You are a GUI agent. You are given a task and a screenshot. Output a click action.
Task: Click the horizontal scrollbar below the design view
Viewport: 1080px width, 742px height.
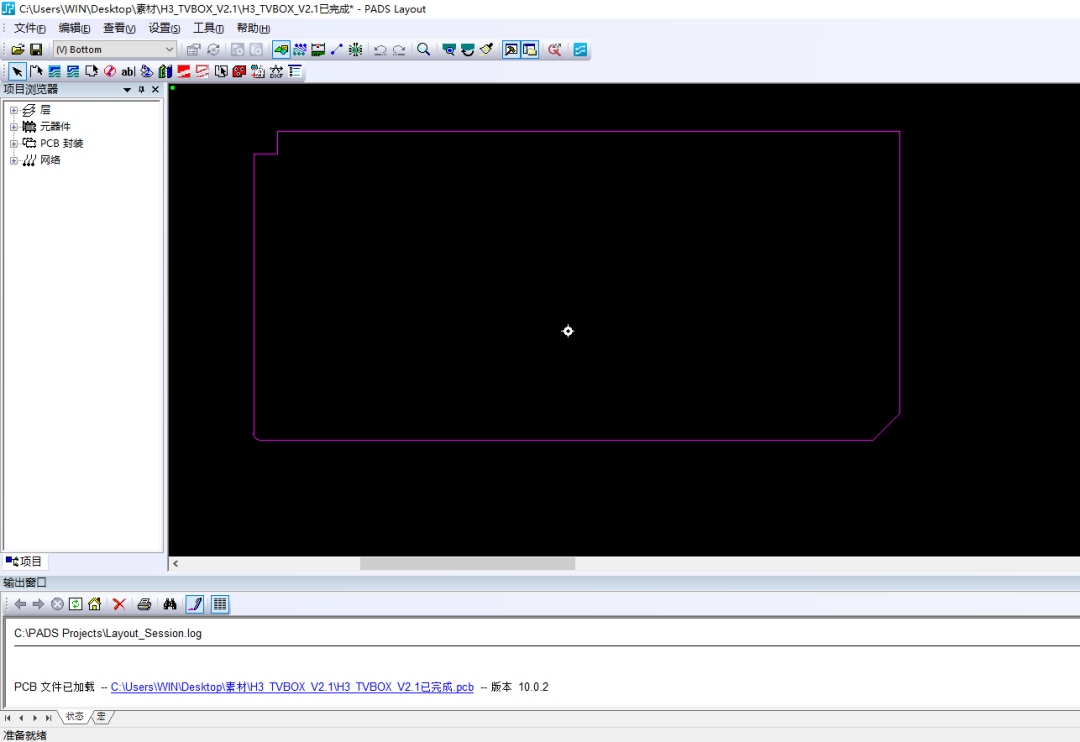coord(465,563)
